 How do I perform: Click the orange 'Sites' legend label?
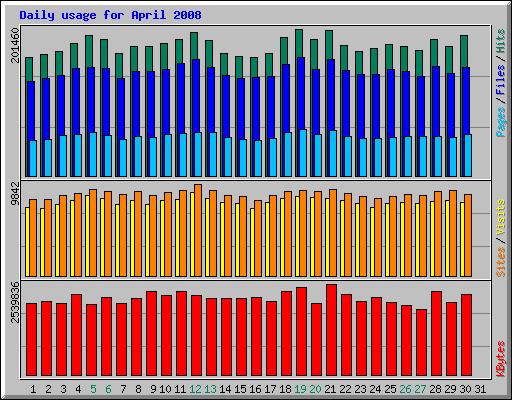[x=500, y=262]
